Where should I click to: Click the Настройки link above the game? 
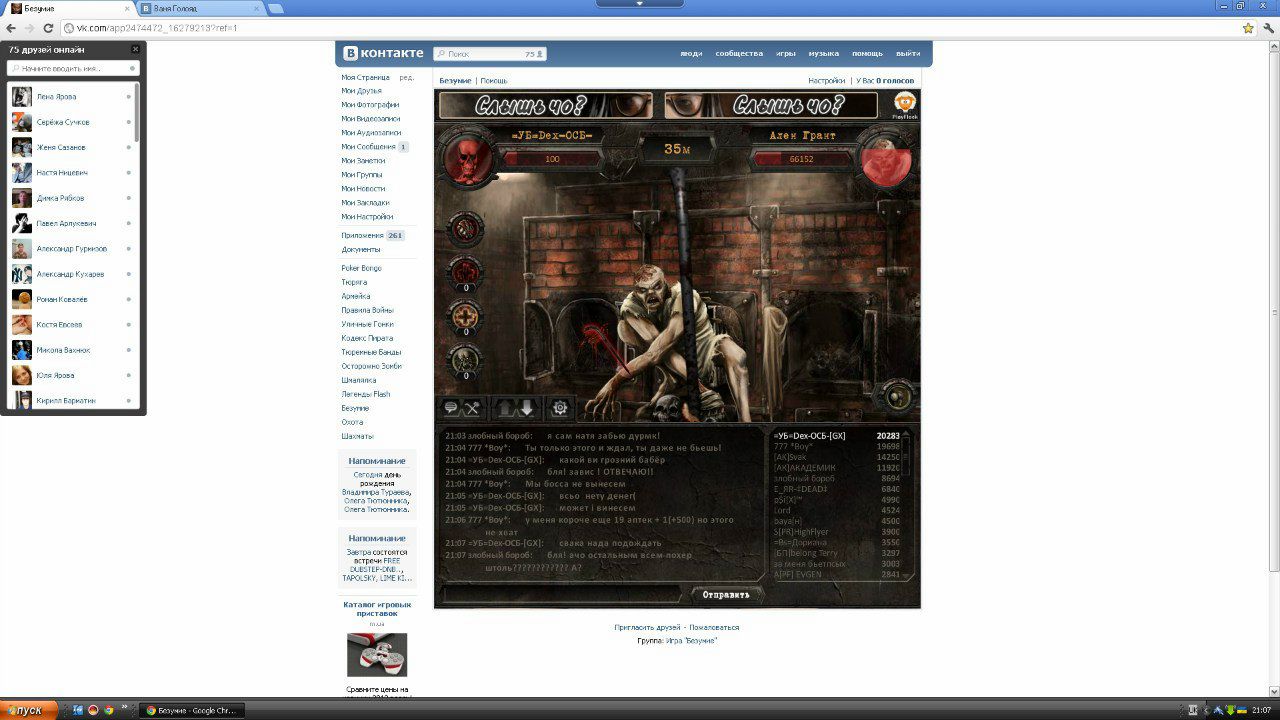click(x=826, y=81)
